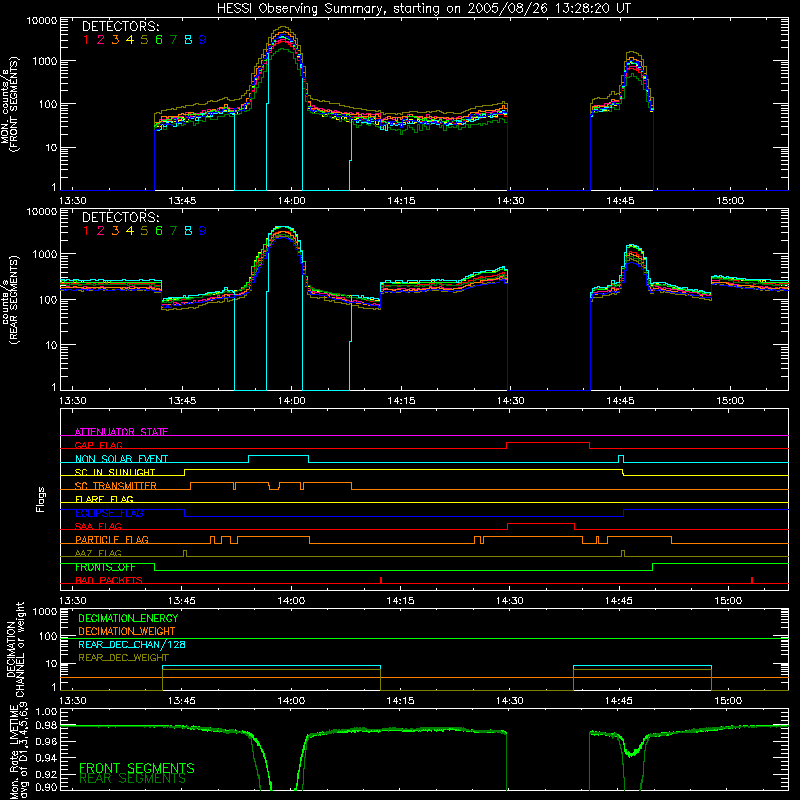Select green detector 6 in front segments legend

[159, 40]
